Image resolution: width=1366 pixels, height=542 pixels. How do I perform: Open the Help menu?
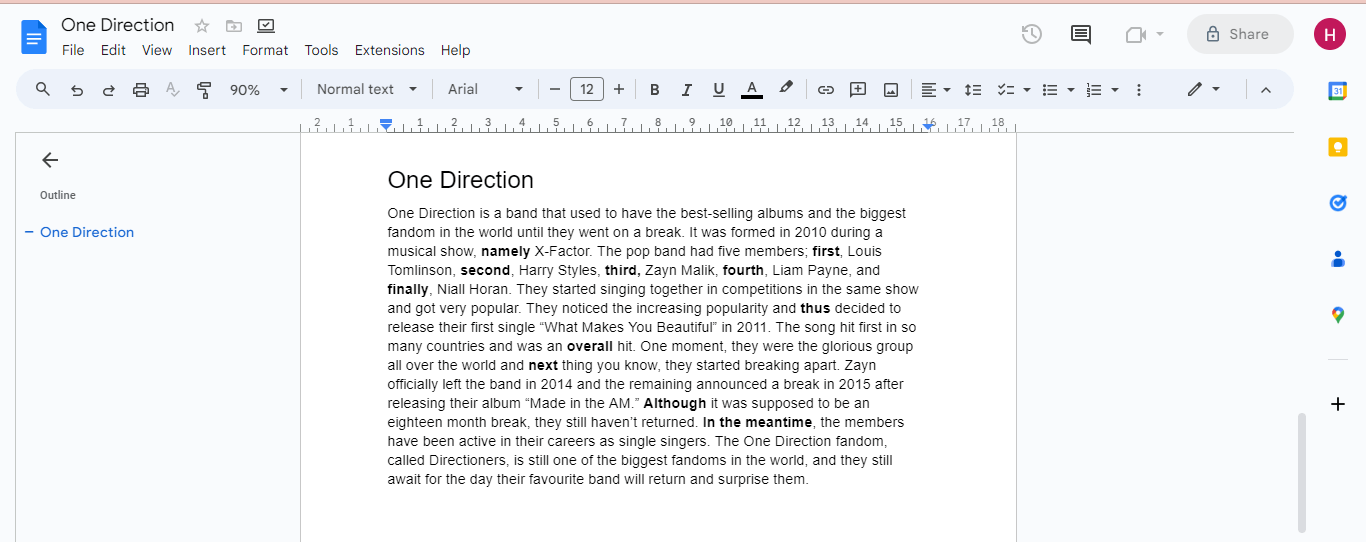(455, 50)
